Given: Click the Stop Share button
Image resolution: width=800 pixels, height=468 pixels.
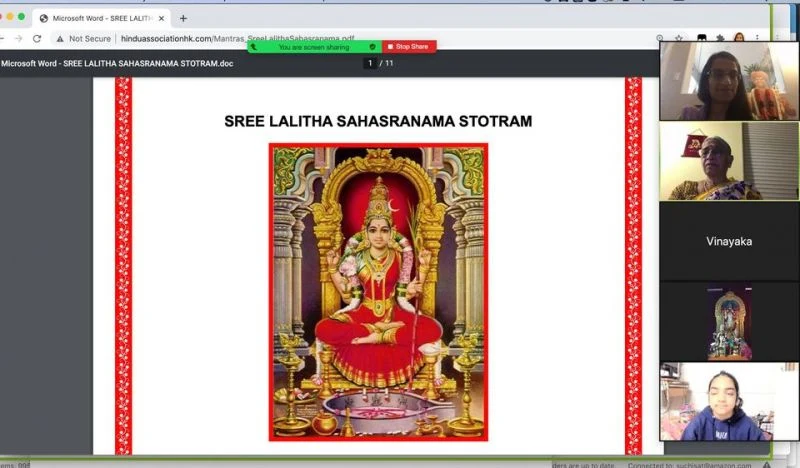Looking at the screenshot, I should point(409,46).
